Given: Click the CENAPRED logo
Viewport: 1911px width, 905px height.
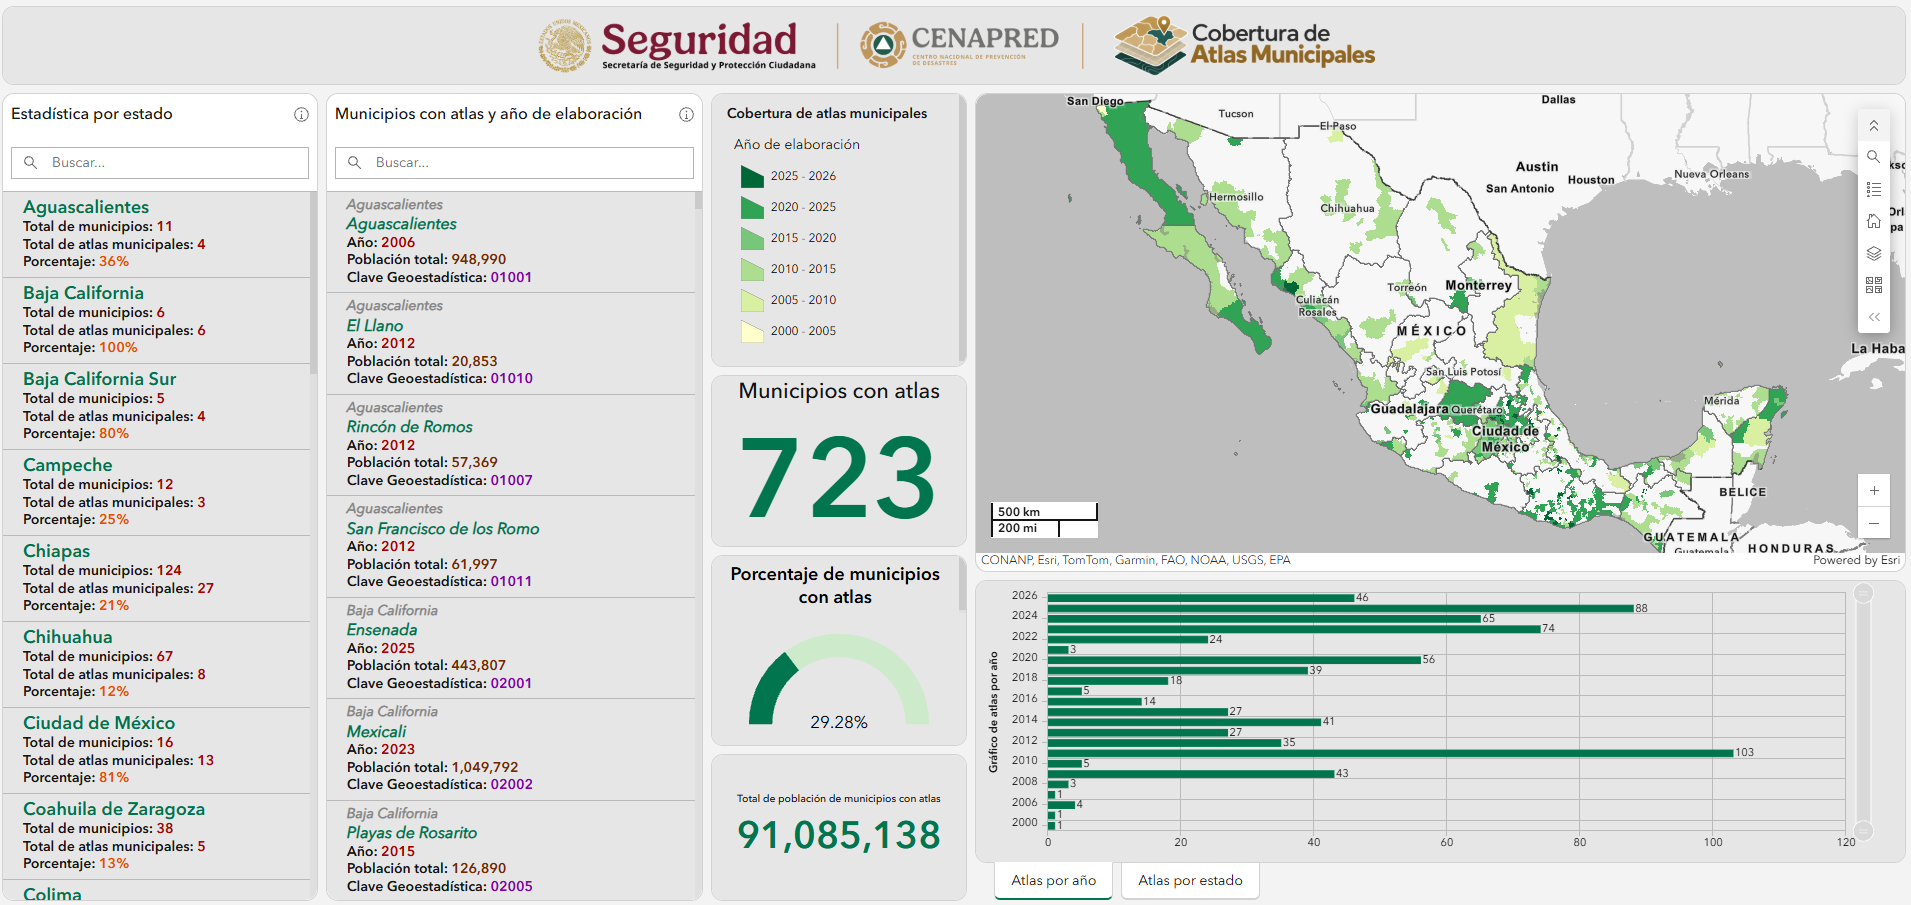Looking at the screenshot, I should coord(959,45).
